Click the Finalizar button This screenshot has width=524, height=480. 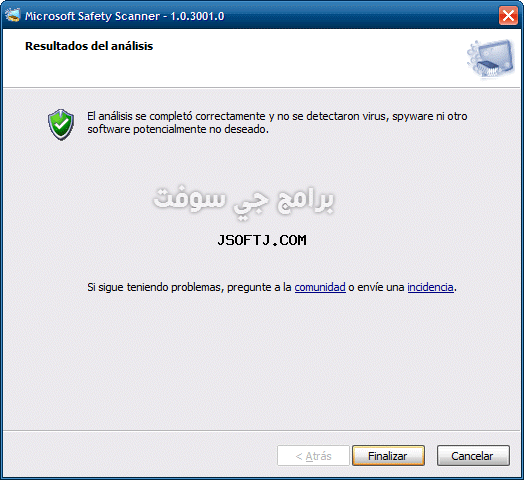[388, 456]
